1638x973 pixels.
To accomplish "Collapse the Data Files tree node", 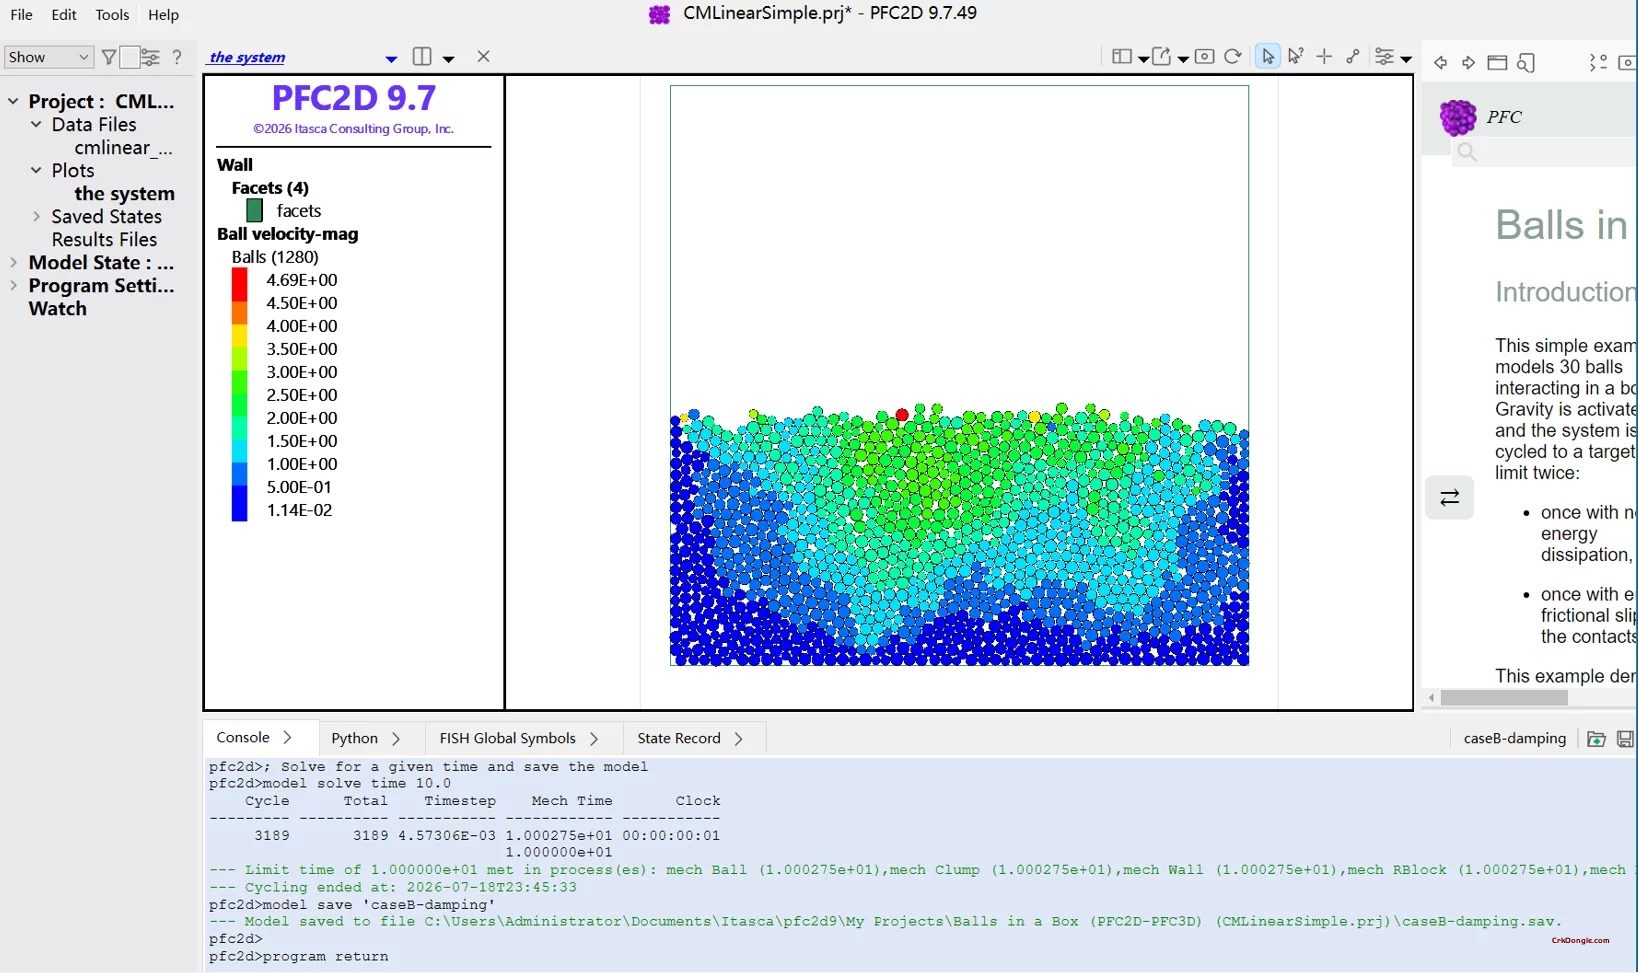I will pos(36,124).
